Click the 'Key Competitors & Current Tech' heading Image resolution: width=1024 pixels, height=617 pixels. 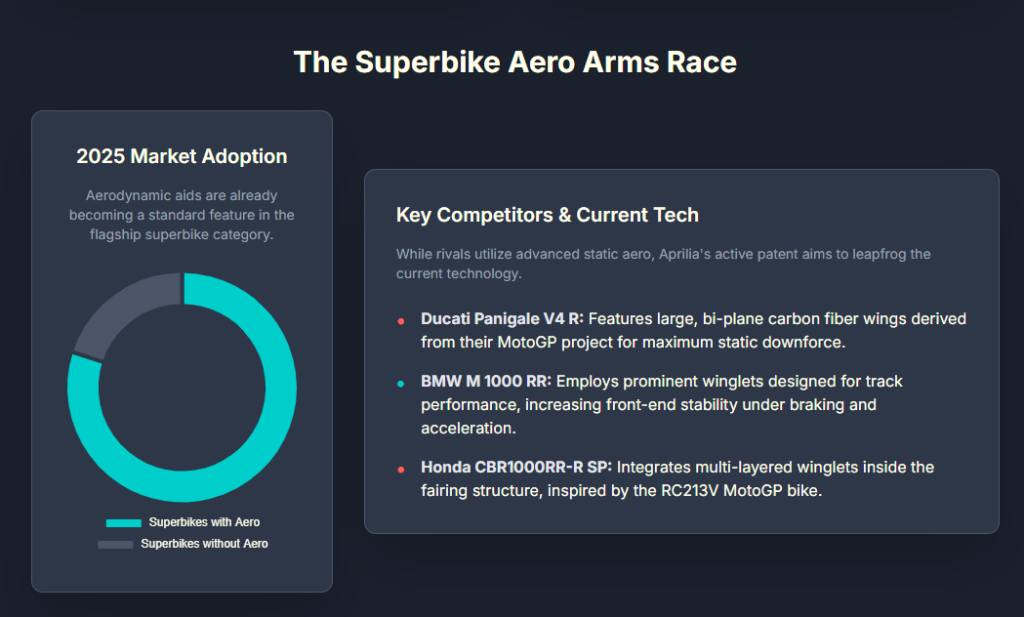pyautogui.click(x=547, y=215)
